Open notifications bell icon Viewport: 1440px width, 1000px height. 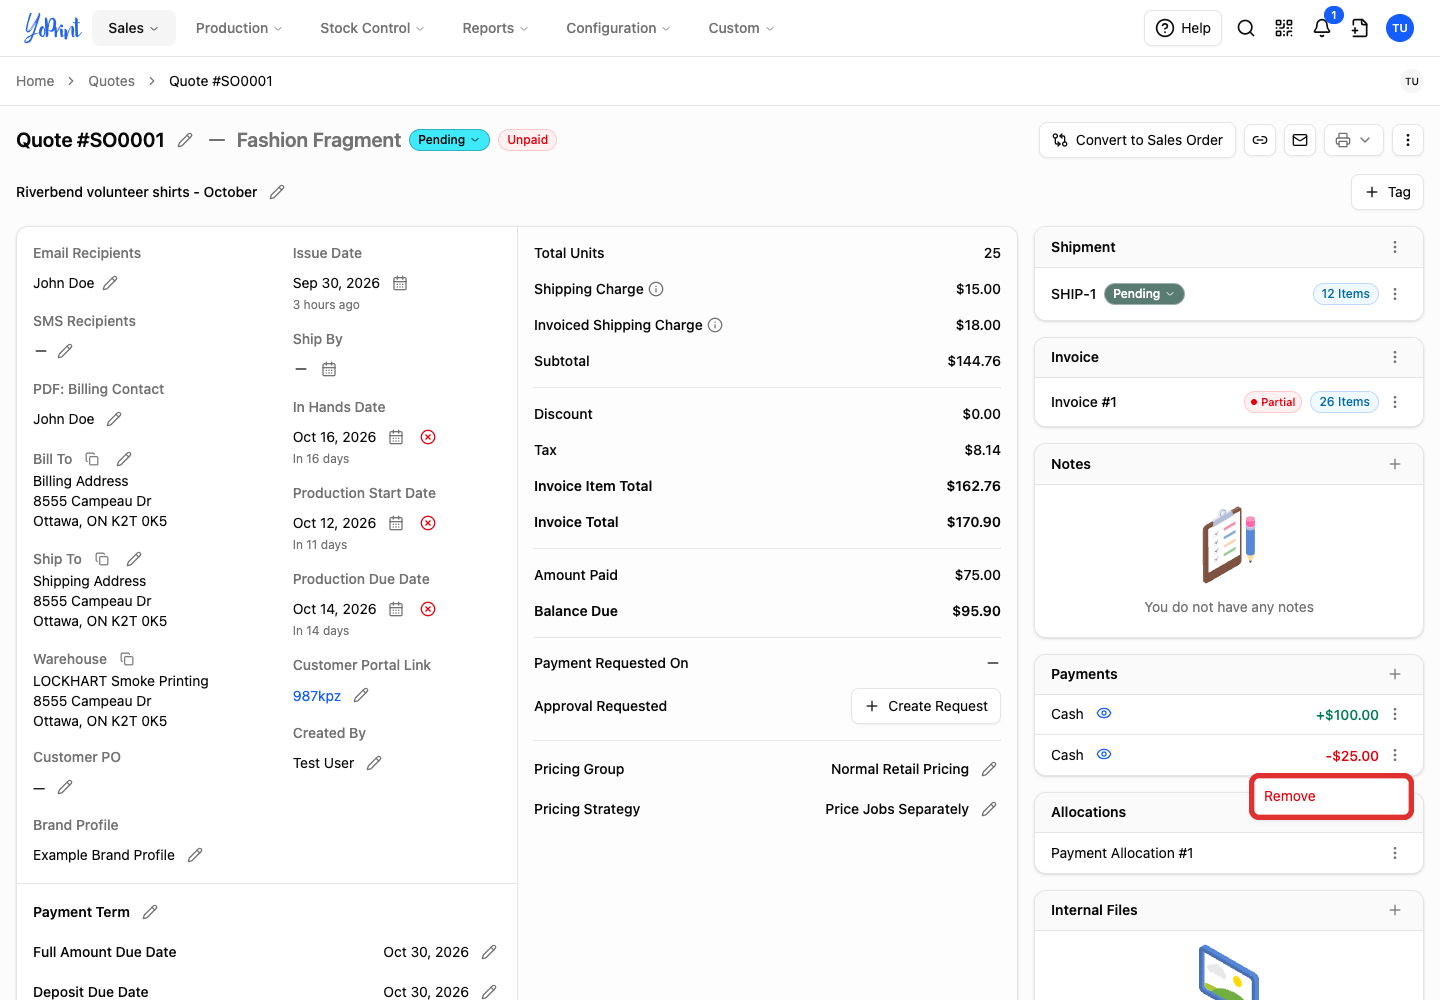coord(1322,28)
